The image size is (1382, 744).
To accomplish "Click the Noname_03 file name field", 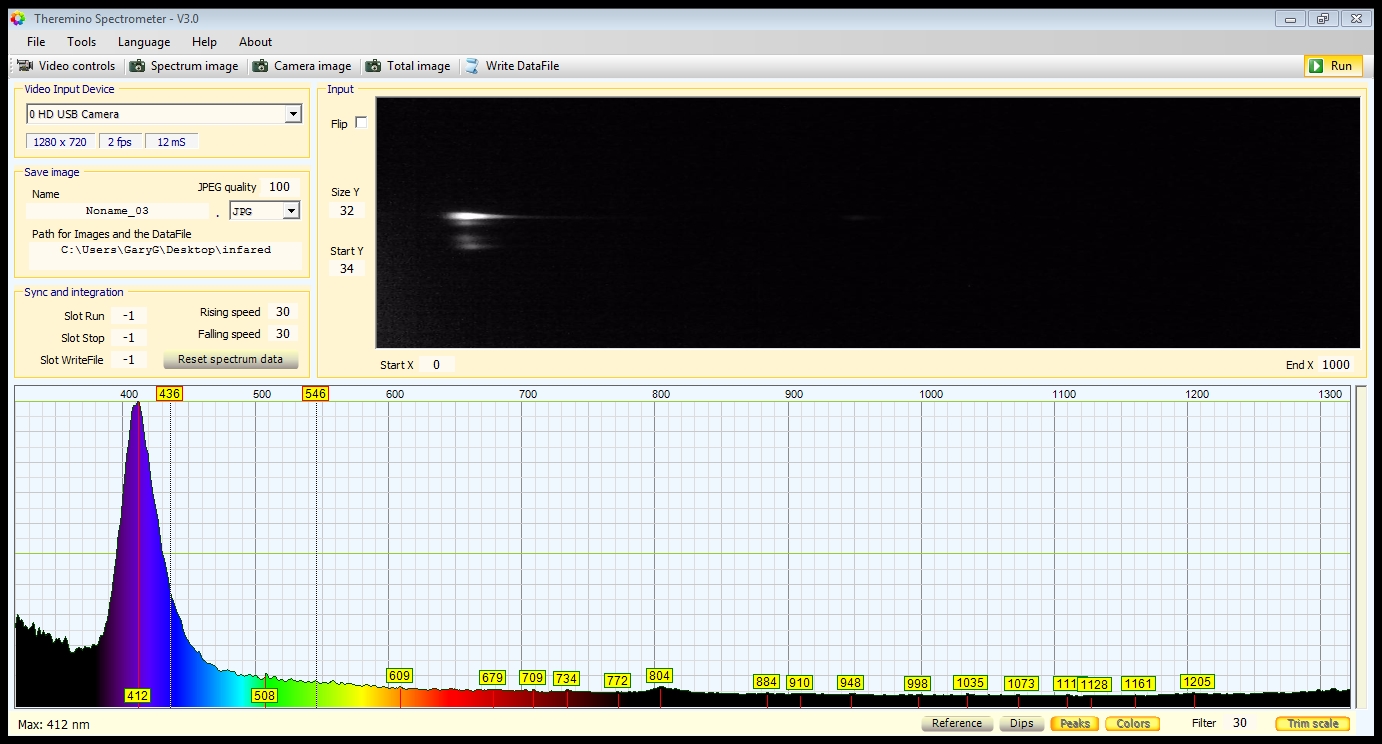I will tap(117, 211).
